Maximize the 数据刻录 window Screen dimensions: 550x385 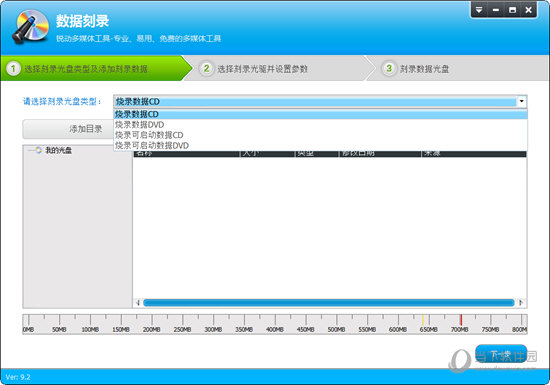512,10
